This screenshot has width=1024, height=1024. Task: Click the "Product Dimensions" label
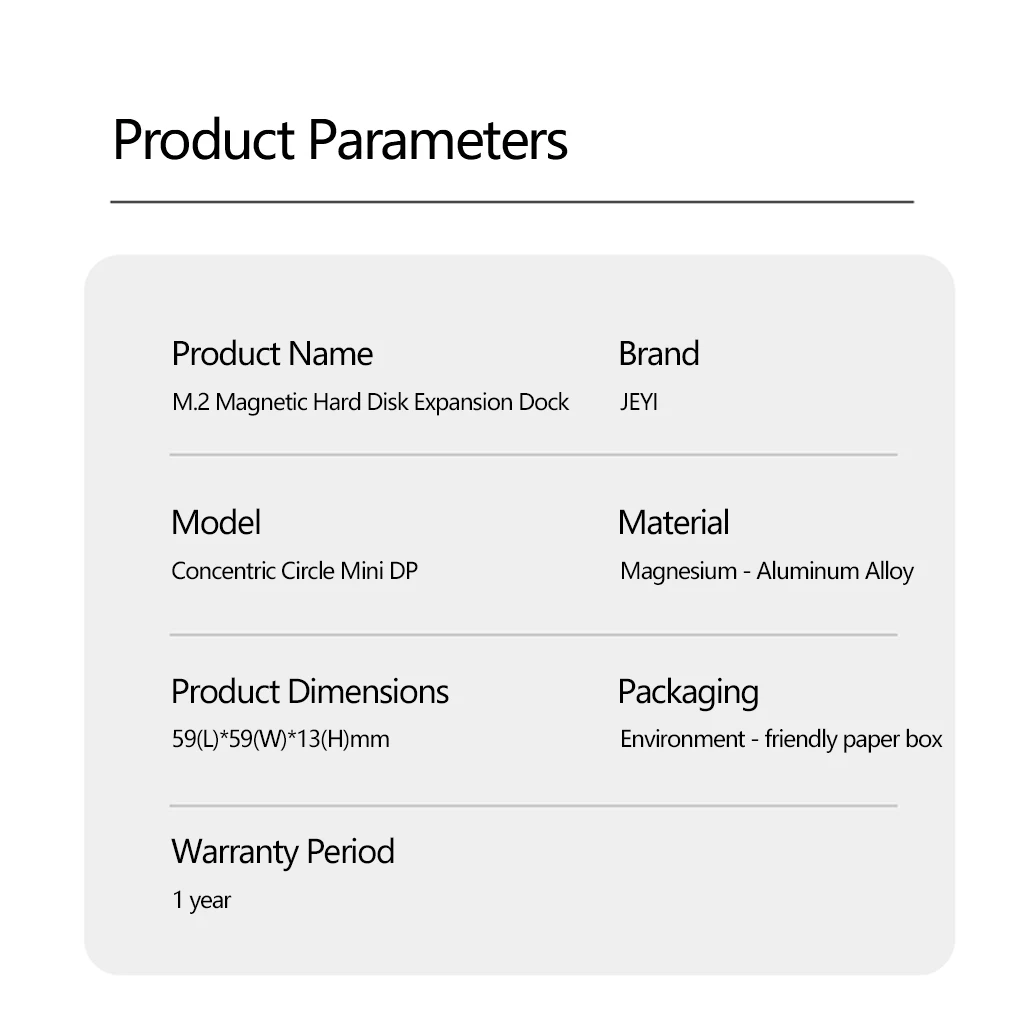point(310,692)
